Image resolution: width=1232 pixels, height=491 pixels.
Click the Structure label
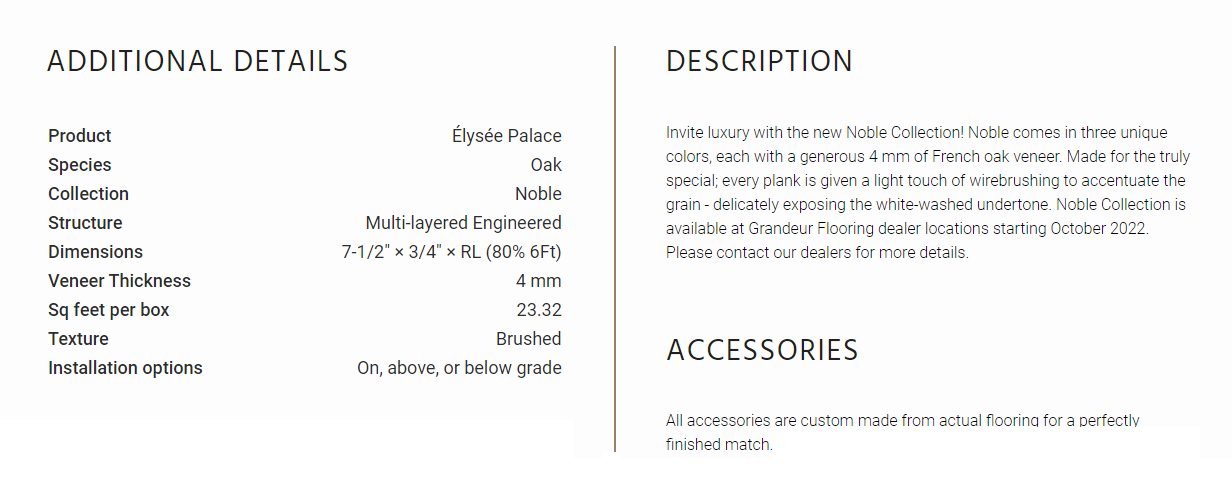coord(85,223)
